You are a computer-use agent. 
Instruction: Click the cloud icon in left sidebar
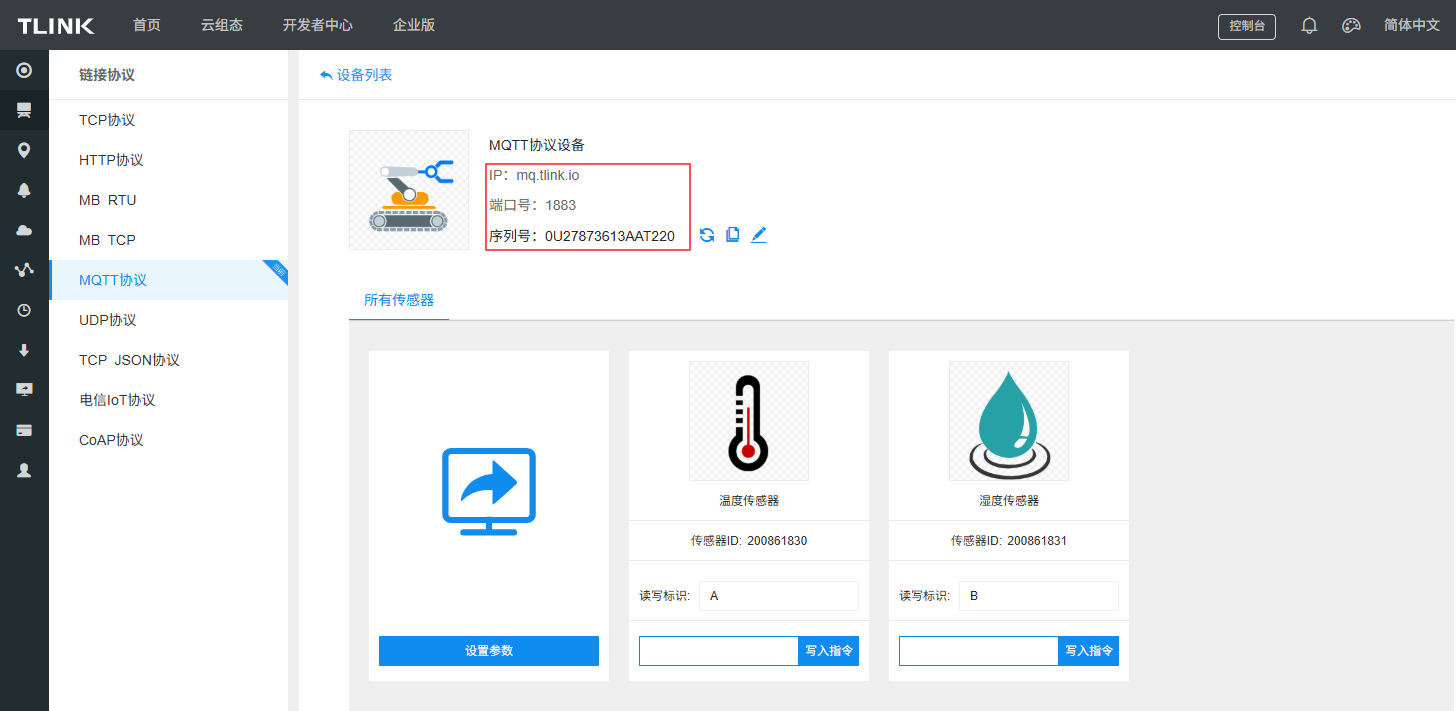[24, 230]
